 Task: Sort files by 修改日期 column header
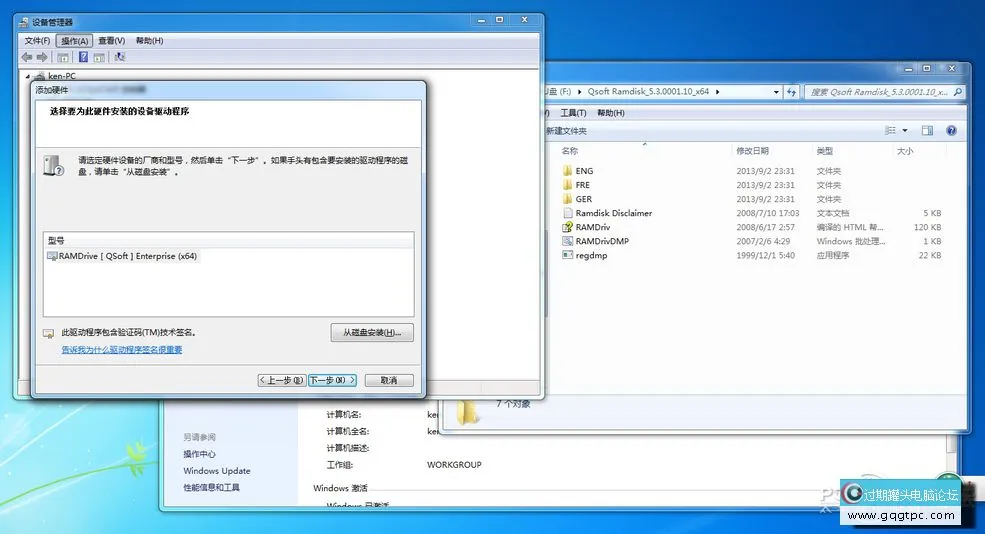(752, 151)
